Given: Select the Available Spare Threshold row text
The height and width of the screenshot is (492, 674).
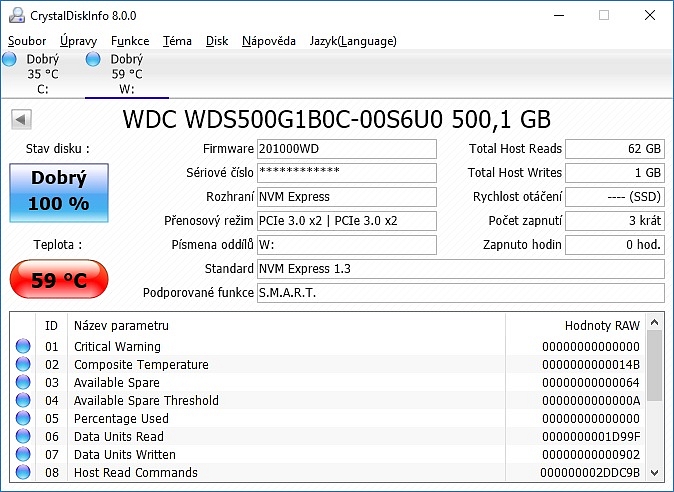Looking at the screenshot, I should [x=146, y=400].
